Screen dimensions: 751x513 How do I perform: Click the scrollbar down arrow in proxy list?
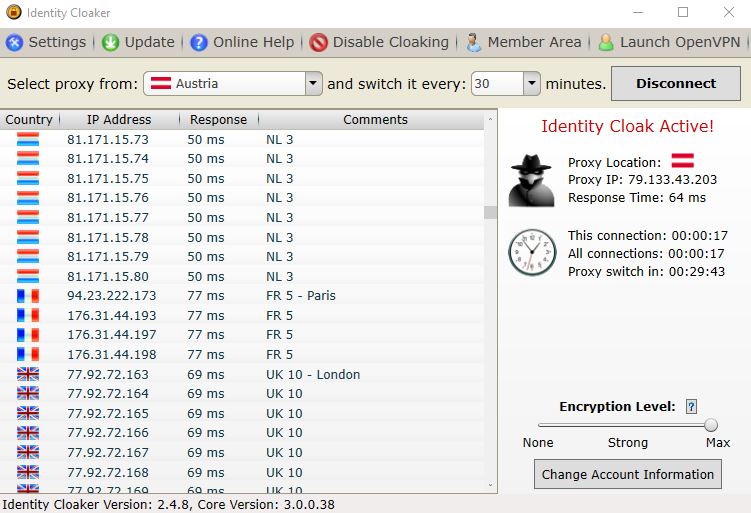pos(490,485)
